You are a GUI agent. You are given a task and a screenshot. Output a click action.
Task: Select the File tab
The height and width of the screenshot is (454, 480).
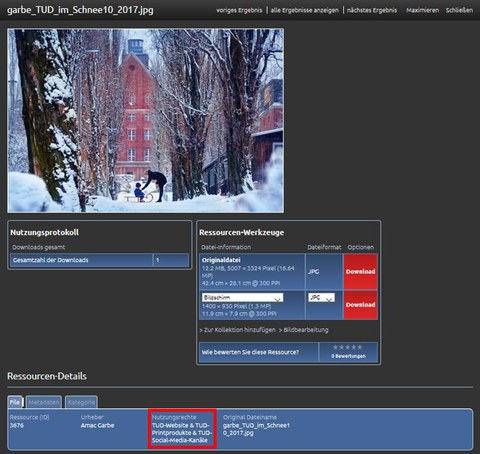coord(15,402)
